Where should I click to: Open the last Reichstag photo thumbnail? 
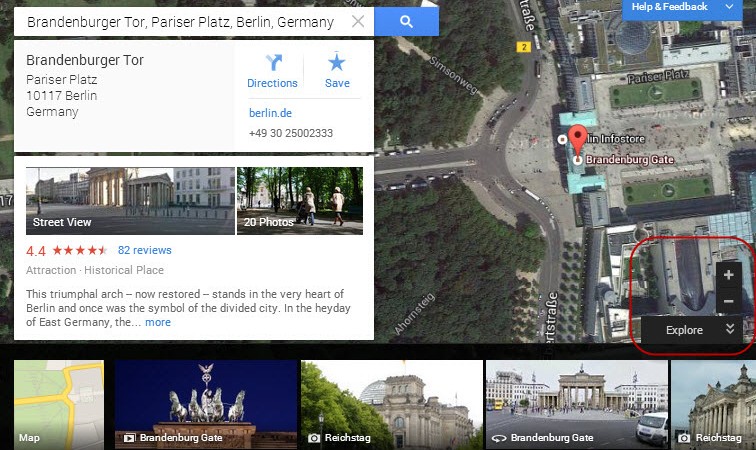point(714,405)
